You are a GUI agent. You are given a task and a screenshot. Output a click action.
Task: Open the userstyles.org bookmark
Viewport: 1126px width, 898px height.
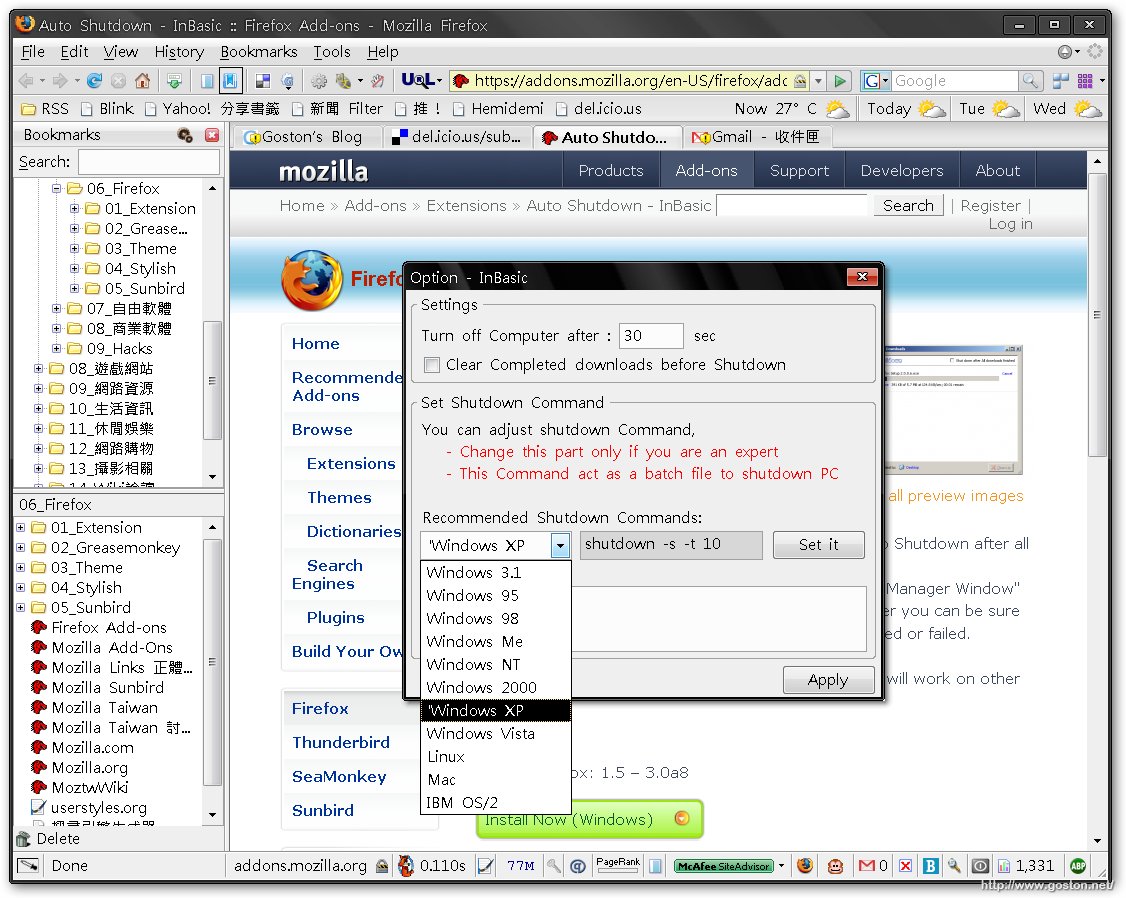point(89,808)
